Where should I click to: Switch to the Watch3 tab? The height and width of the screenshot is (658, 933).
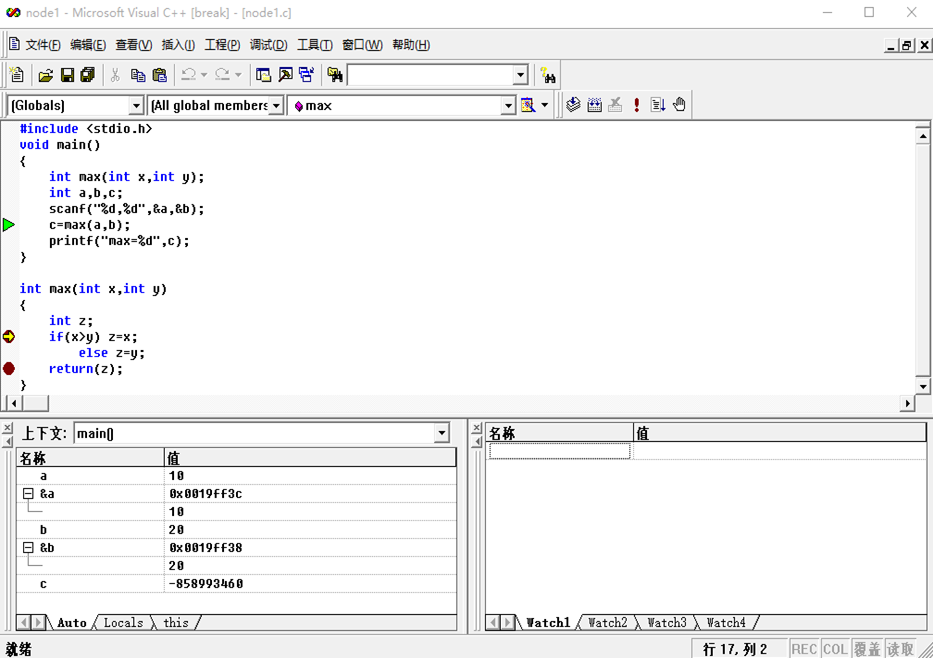pyautogui.click(x=667, y=623)
